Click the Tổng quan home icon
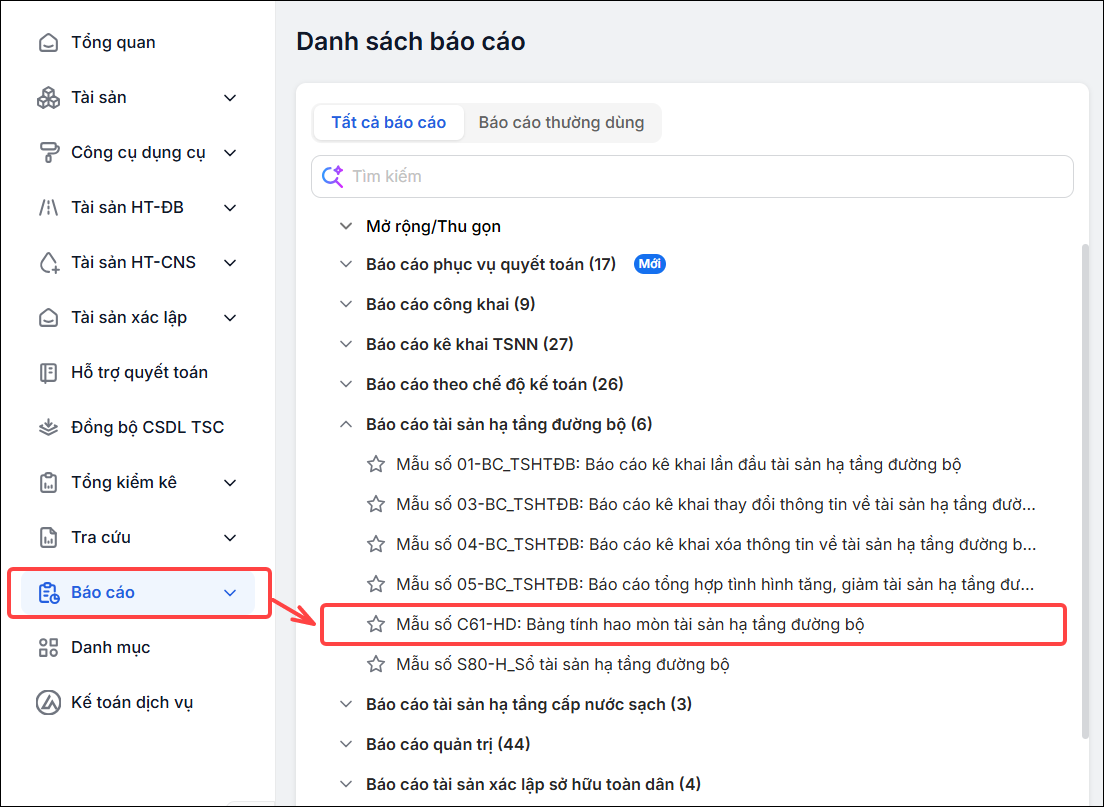Viewport: 1104px width, 807px height. coord(48,42)
